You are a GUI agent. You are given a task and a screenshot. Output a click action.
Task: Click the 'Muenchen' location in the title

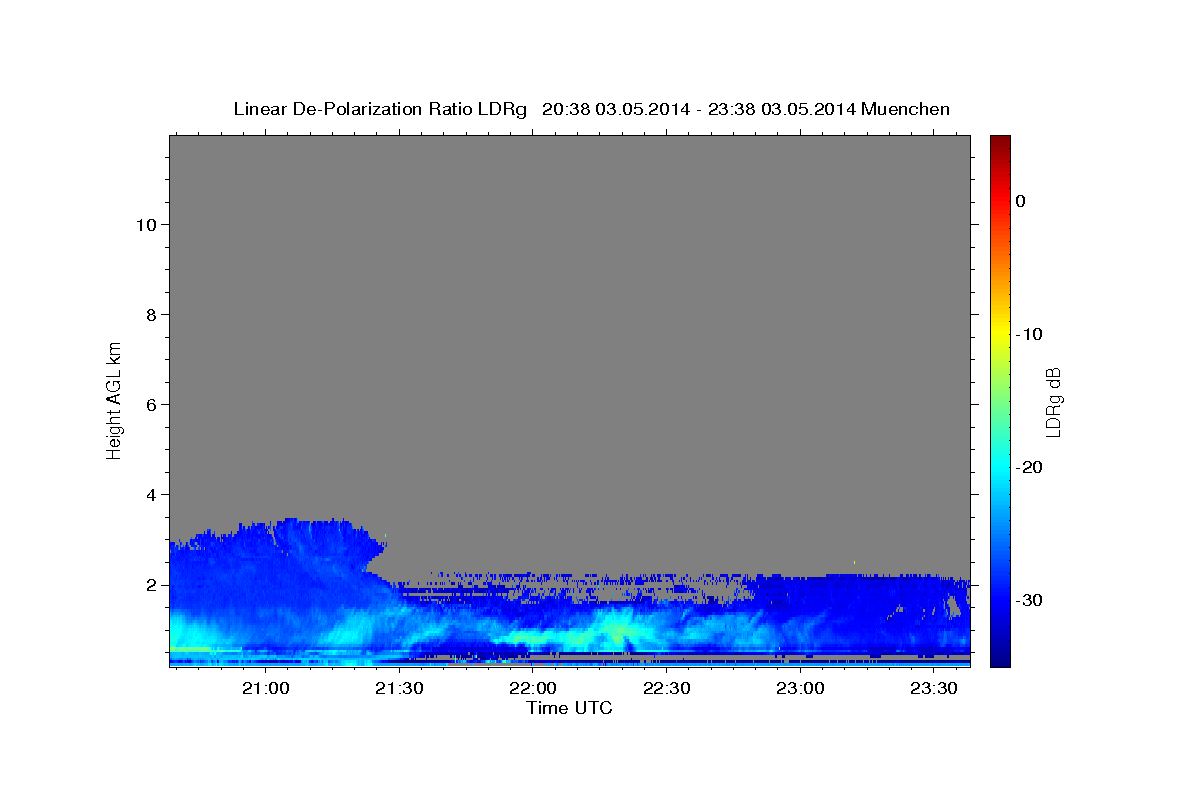pyautogui.click(x=905, y=109)
